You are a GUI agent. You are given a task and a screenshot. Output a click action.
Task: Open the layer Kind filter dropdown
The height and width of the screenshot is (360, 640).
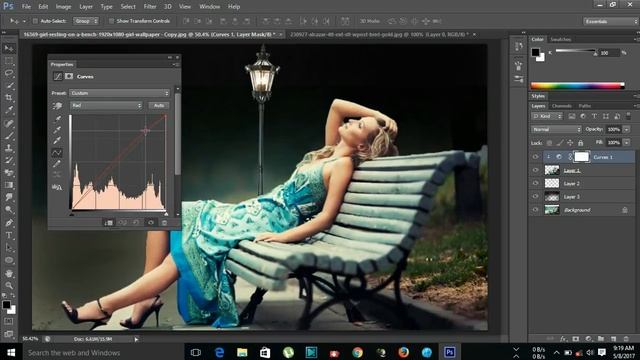click(547, 116)
